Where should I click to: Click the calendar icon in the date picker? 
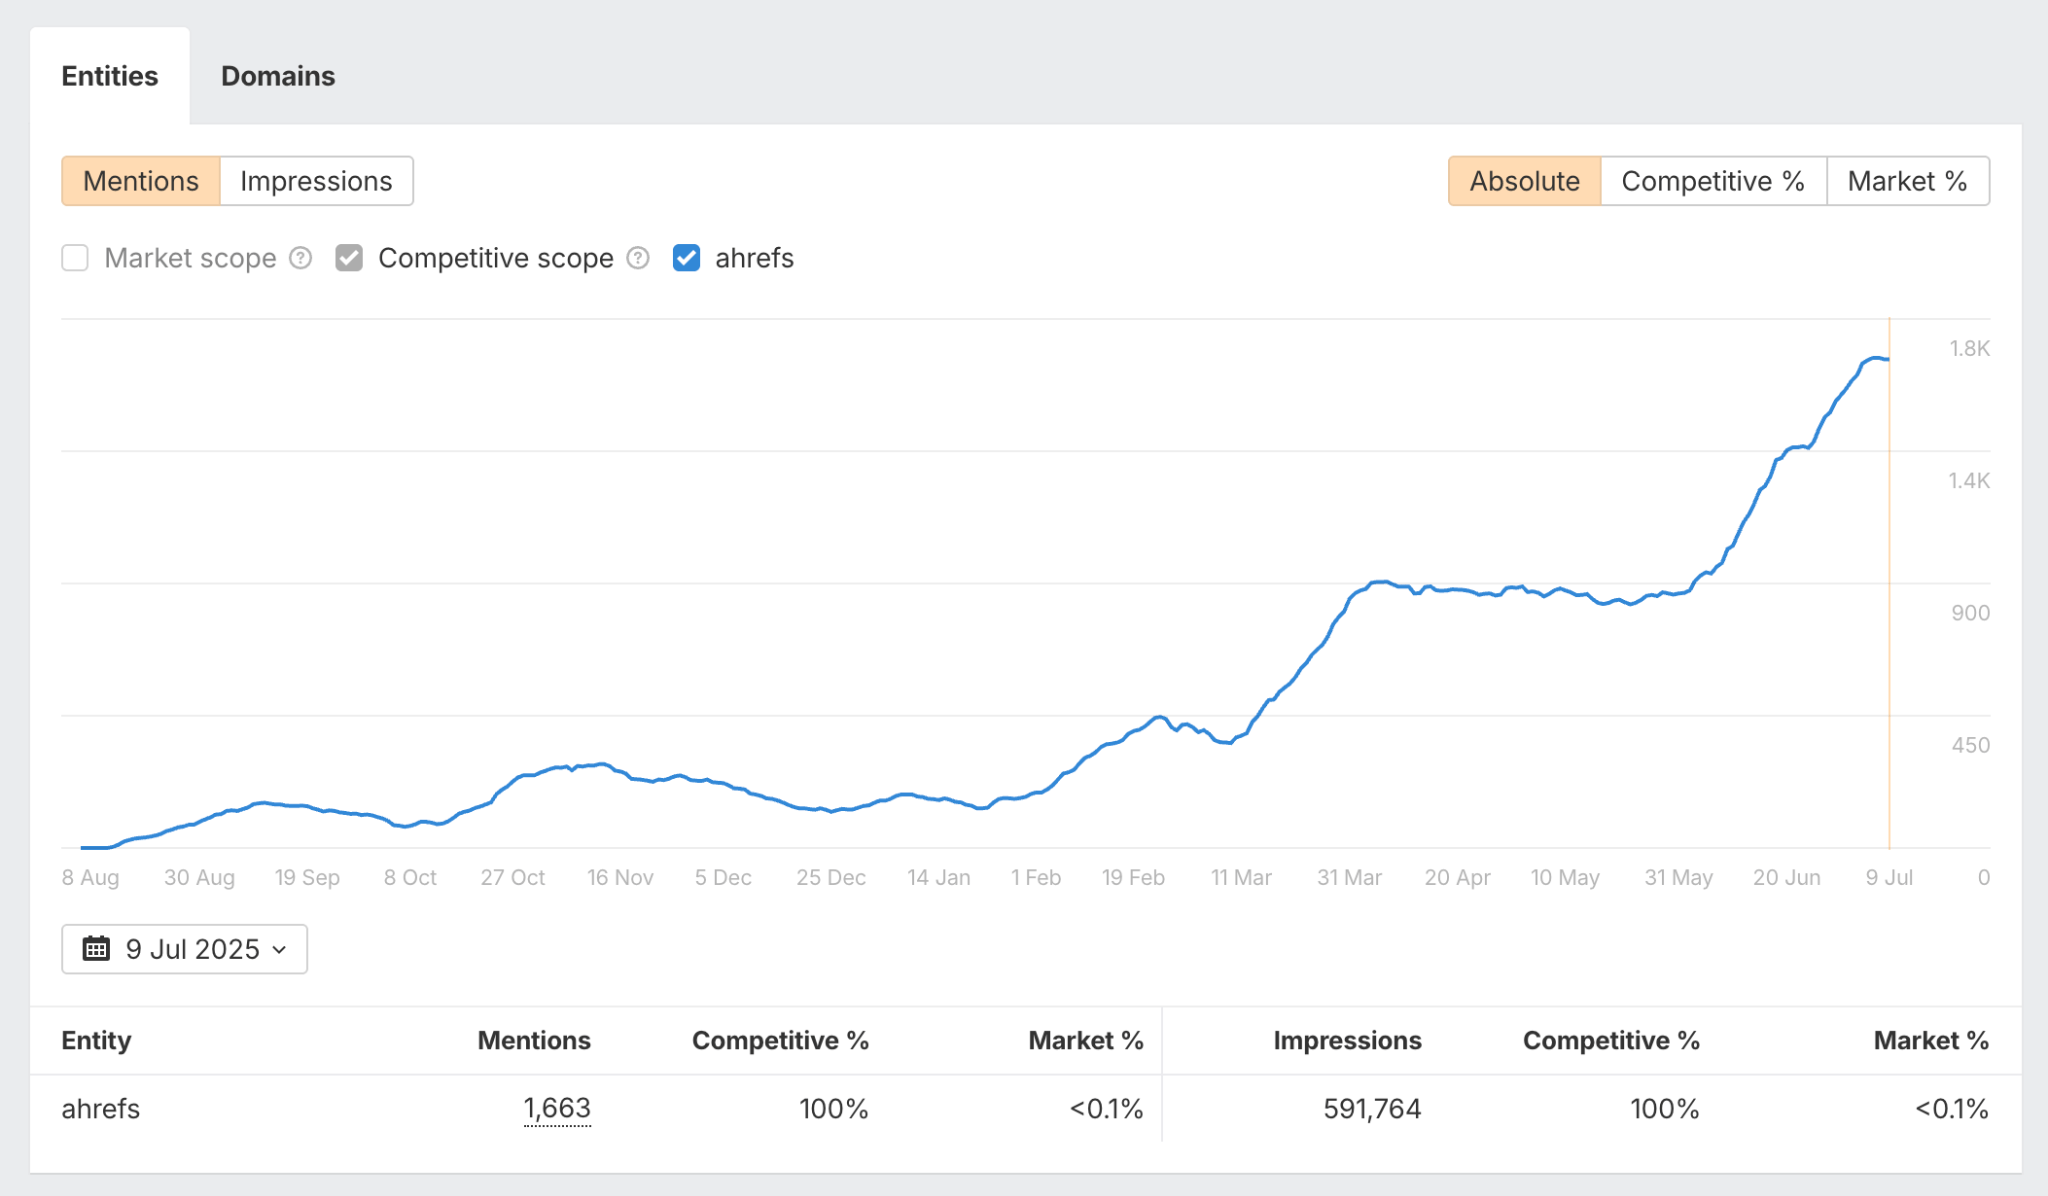point(97,949)
